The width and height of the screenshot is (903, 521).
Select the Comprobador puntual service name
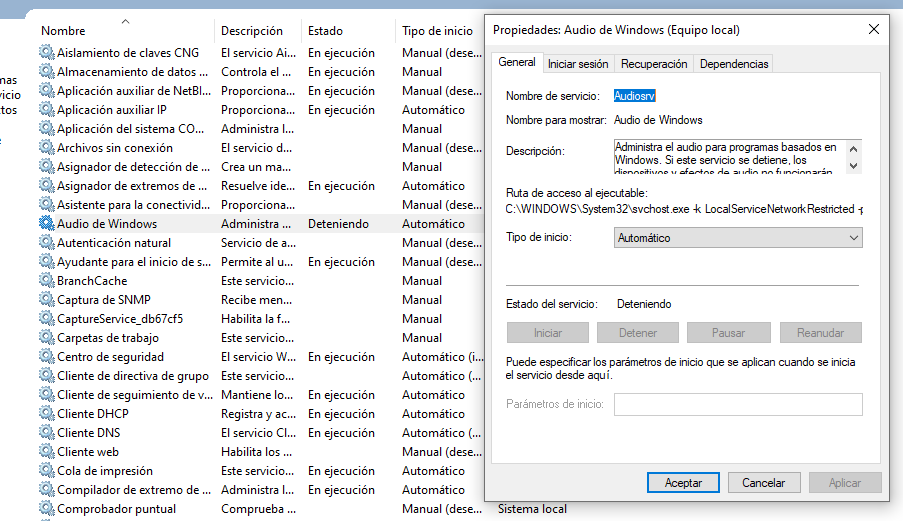tap(116, 509)
